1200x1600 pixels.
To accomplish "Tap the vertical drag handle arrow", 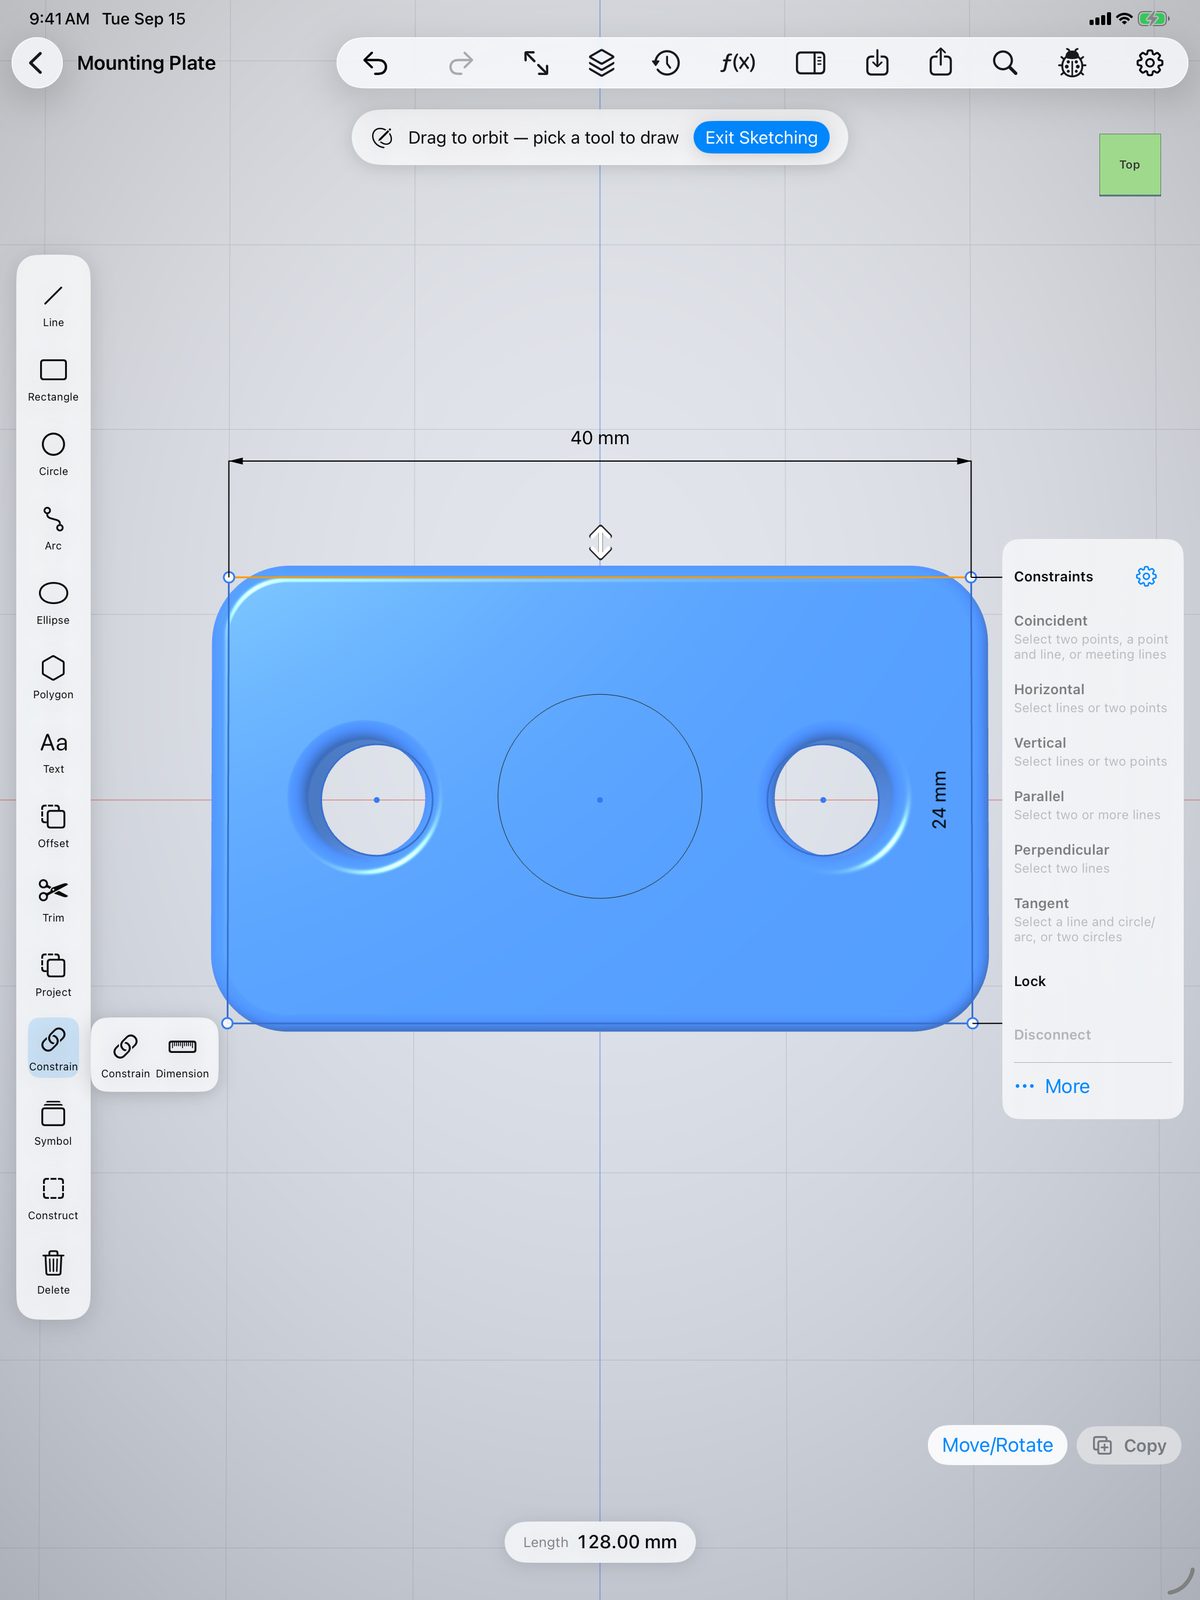I will pyautogui.click(x=600, y=543).
